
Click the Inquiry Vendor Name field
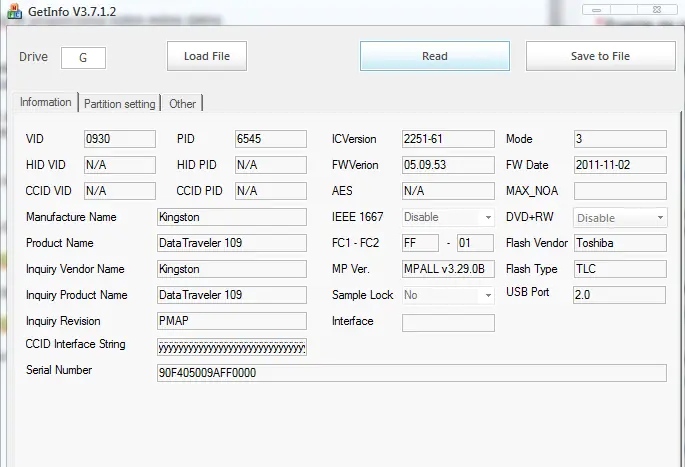[x=232, y=269]
